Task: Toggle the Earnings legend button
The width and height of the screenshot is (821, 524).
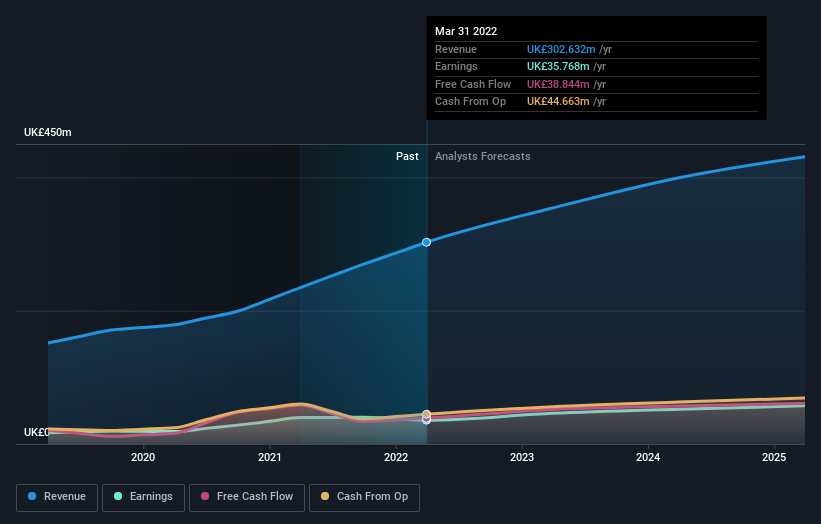Action: [x=143, y=497]
